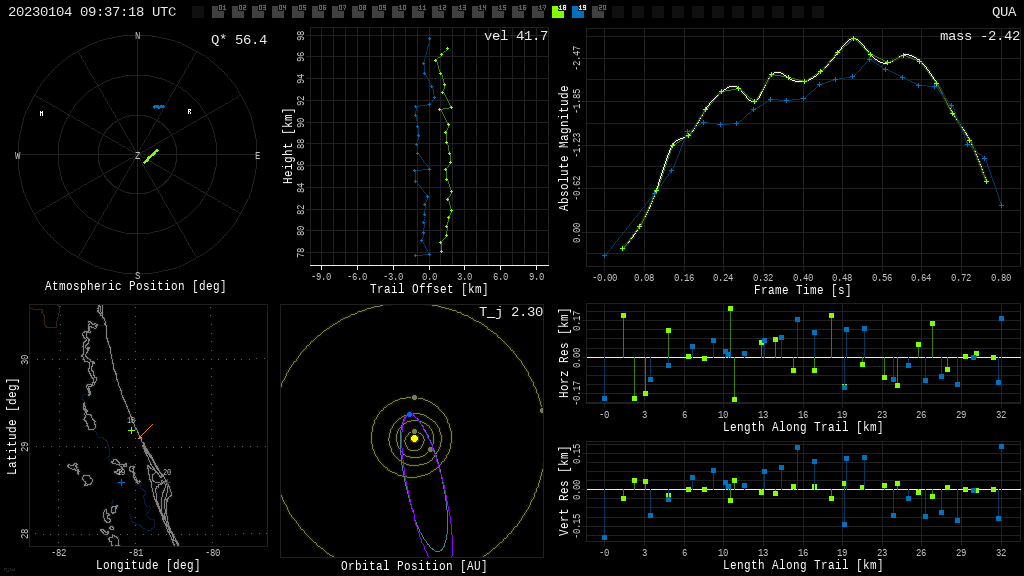
Task: Click the vel 41.7 velocity readout
Action: pyautogui.click(x=515, y=36)
